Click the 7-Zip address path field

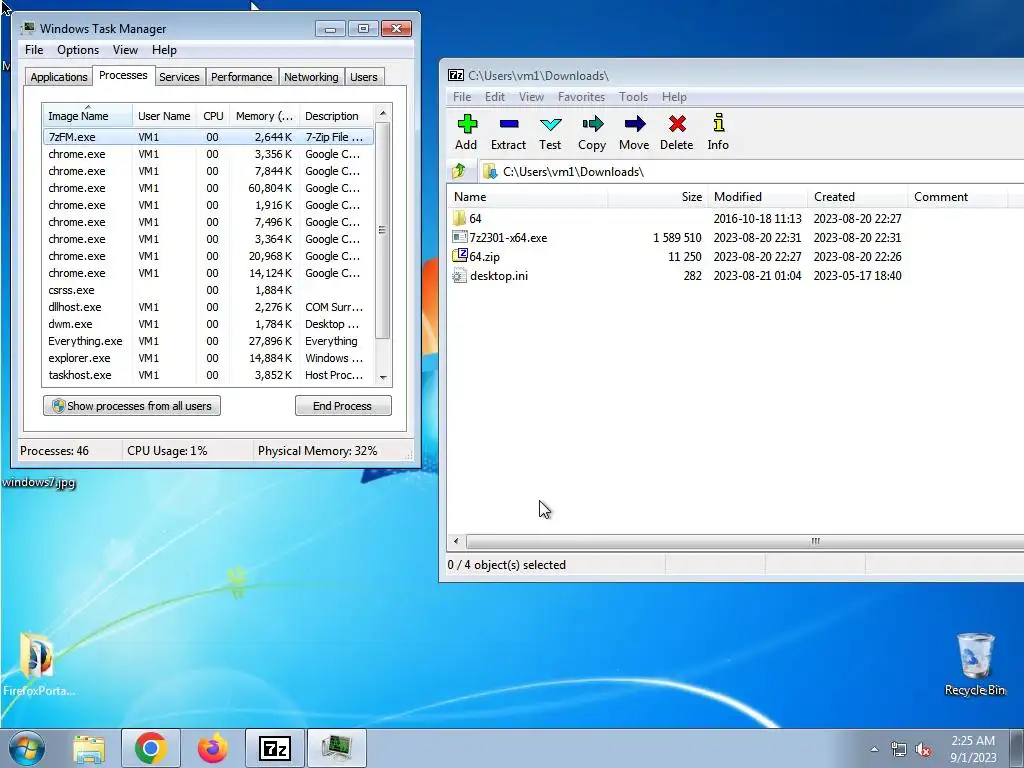[x=751, y=171]
